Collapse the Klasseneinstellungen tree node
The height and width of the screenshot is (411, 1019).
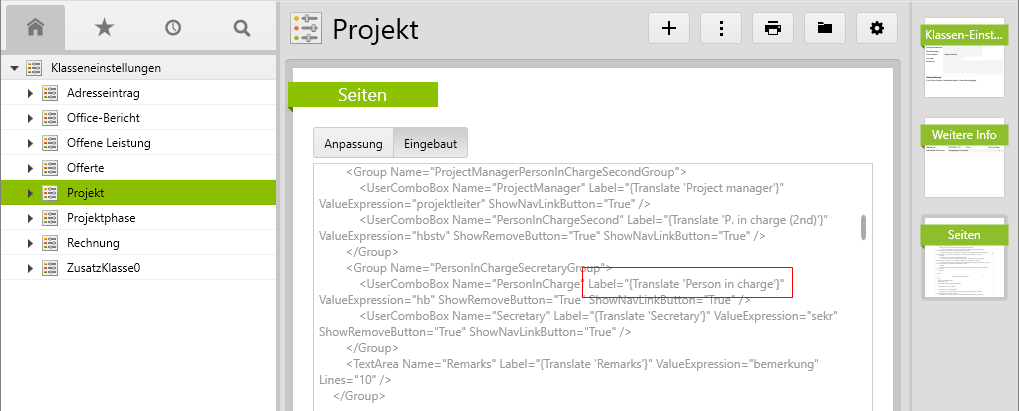[x=14, y=68]
